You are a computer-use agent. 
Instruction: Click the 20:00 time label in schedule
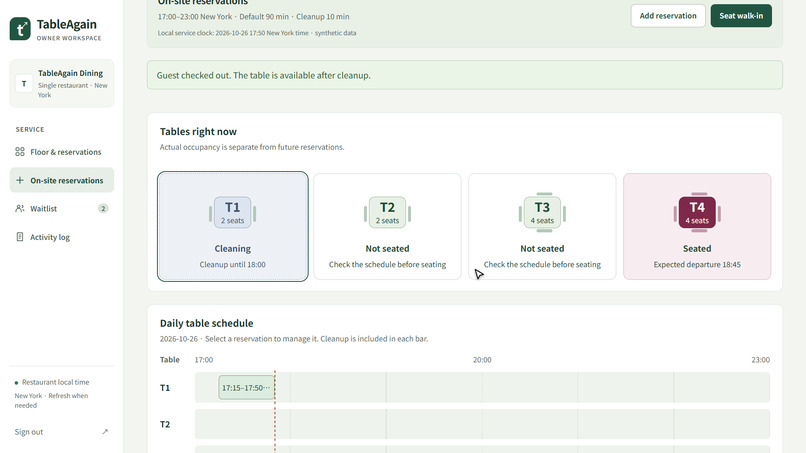482,360
